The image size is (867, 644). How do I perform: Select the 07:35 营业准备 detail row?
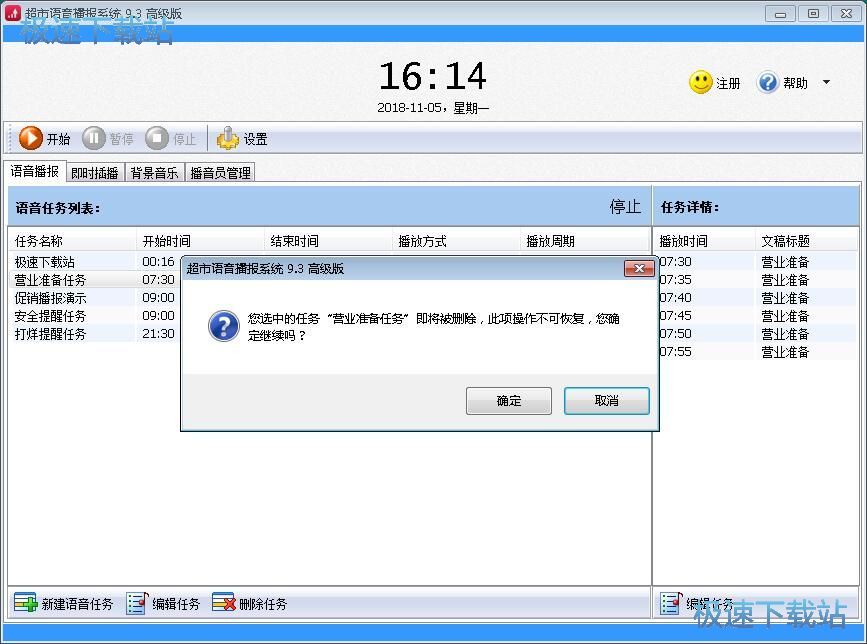(758, 280)
